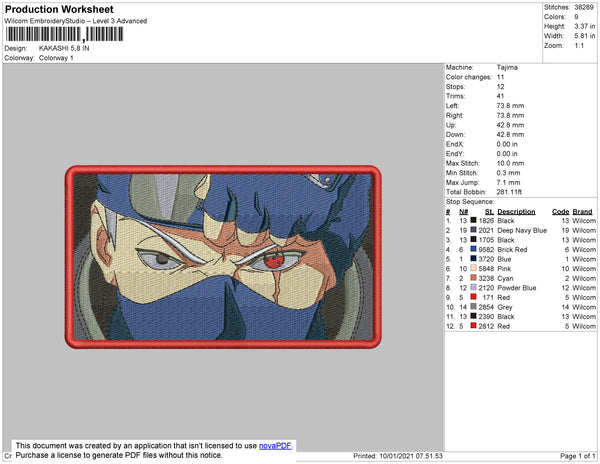Click the Height value 3.37 in
Image resolution: width=600 pixels, height=464 pixels.
[x=585, y=26]
